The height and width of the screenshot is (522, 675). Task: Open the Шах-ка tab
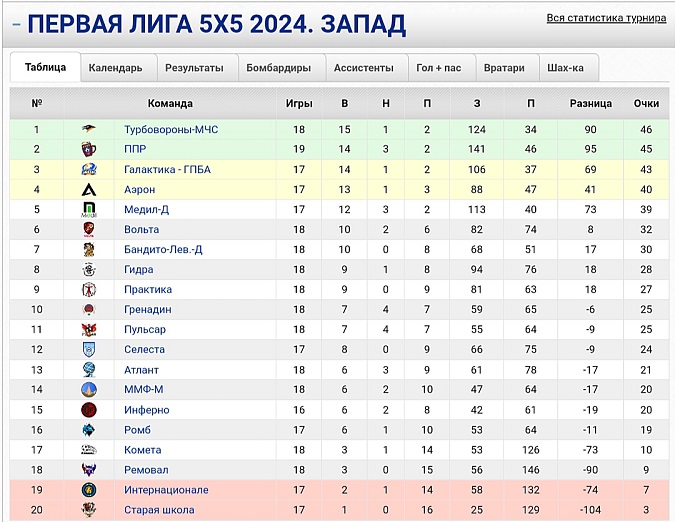click(566, 68)
